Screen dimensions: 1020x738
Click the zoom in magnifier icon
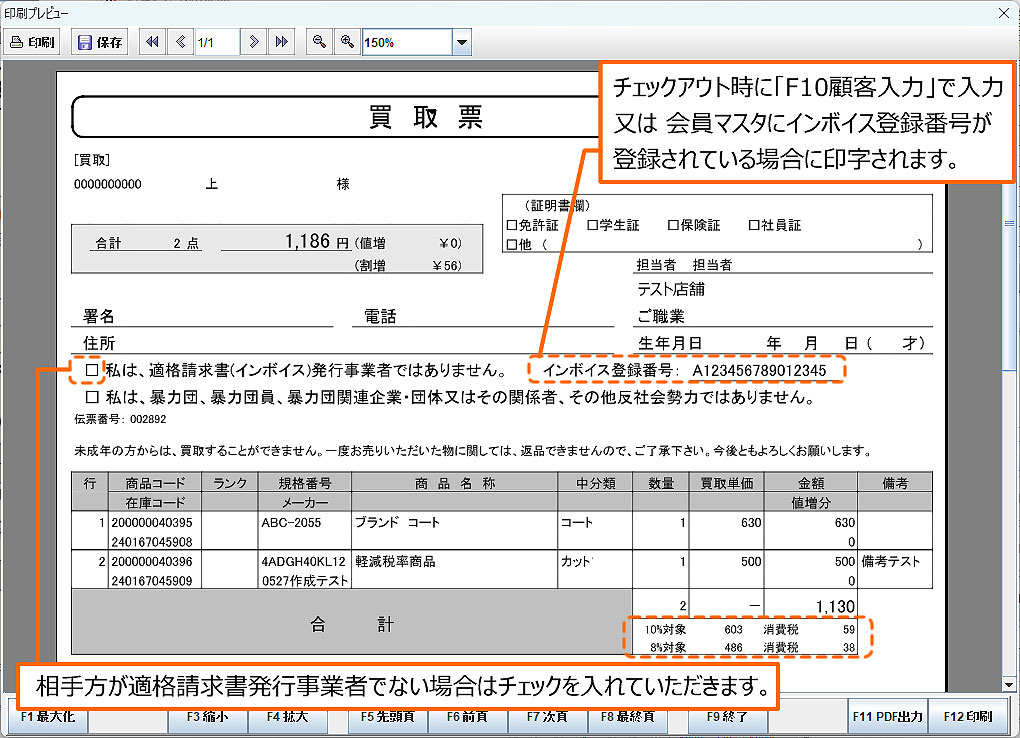tap(347, 42)
